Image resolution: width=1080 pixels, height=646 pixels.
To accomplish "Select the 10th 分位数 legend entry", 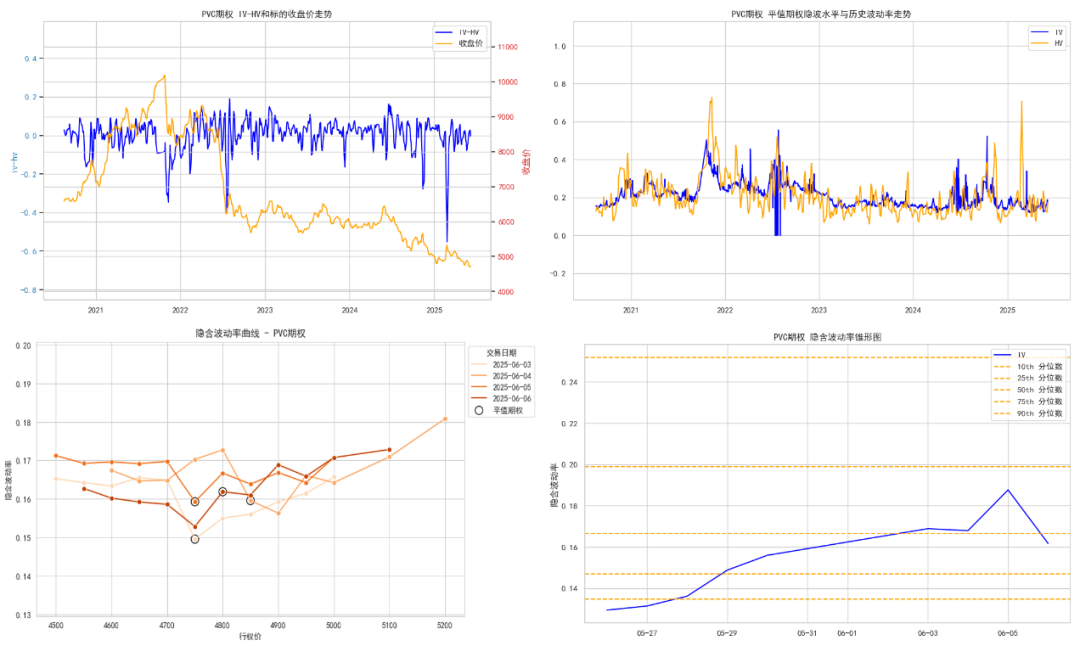I will 1028,366.
